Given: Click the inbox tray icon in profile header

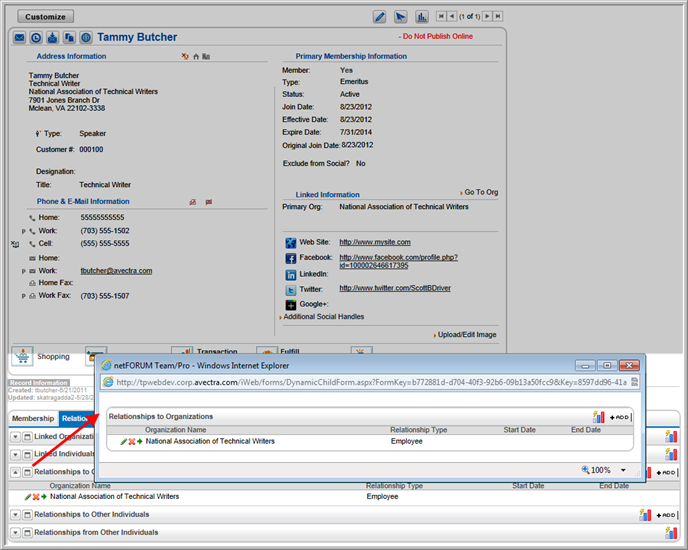Looking at the screenshot, I should point(53,38).
